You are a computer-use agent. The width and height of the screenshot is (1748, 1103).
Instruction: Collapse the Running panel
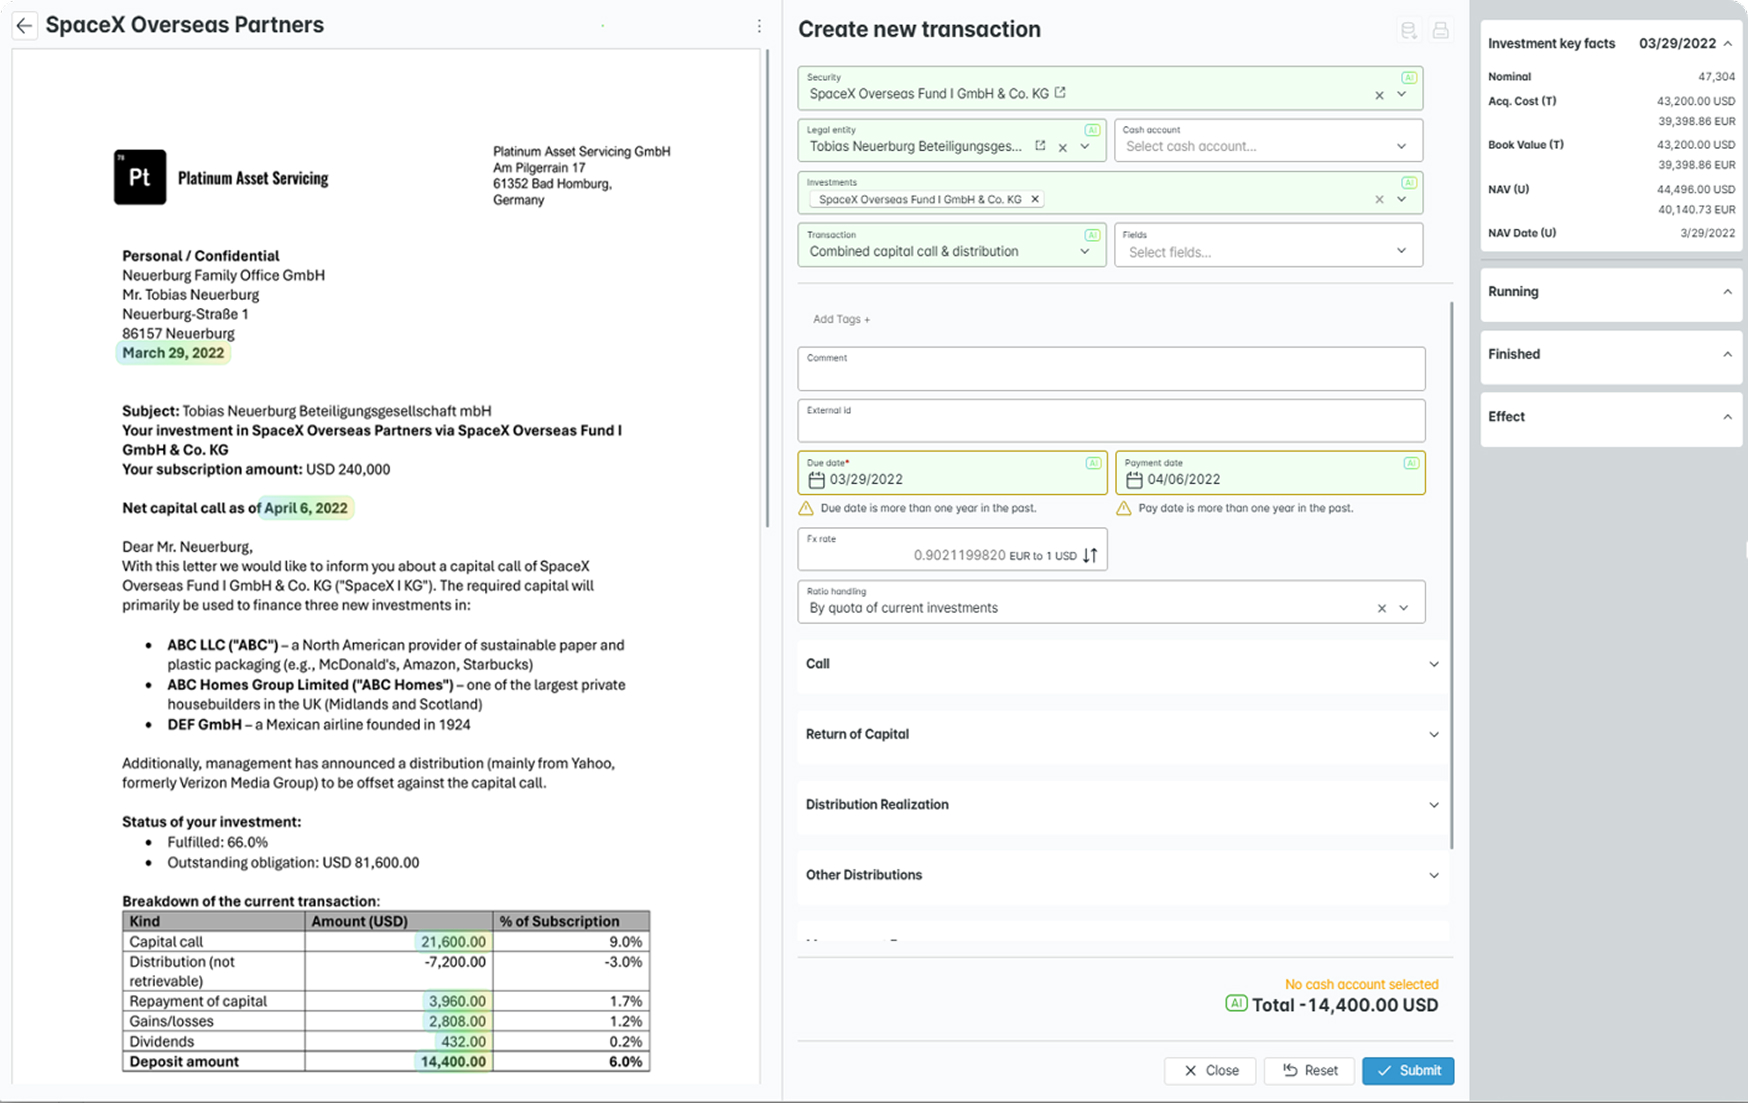click(x=1727, y=292)
